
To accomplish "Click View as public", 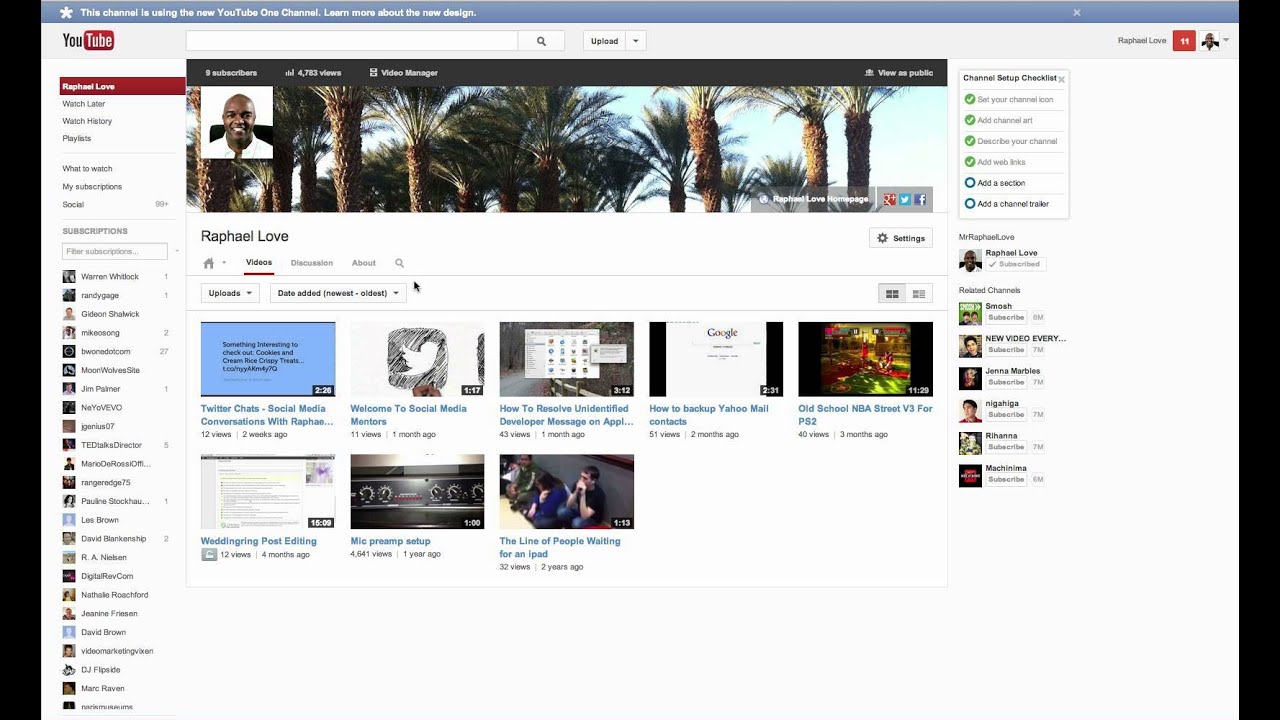I will pyautogui.click(x=899, y=73).
